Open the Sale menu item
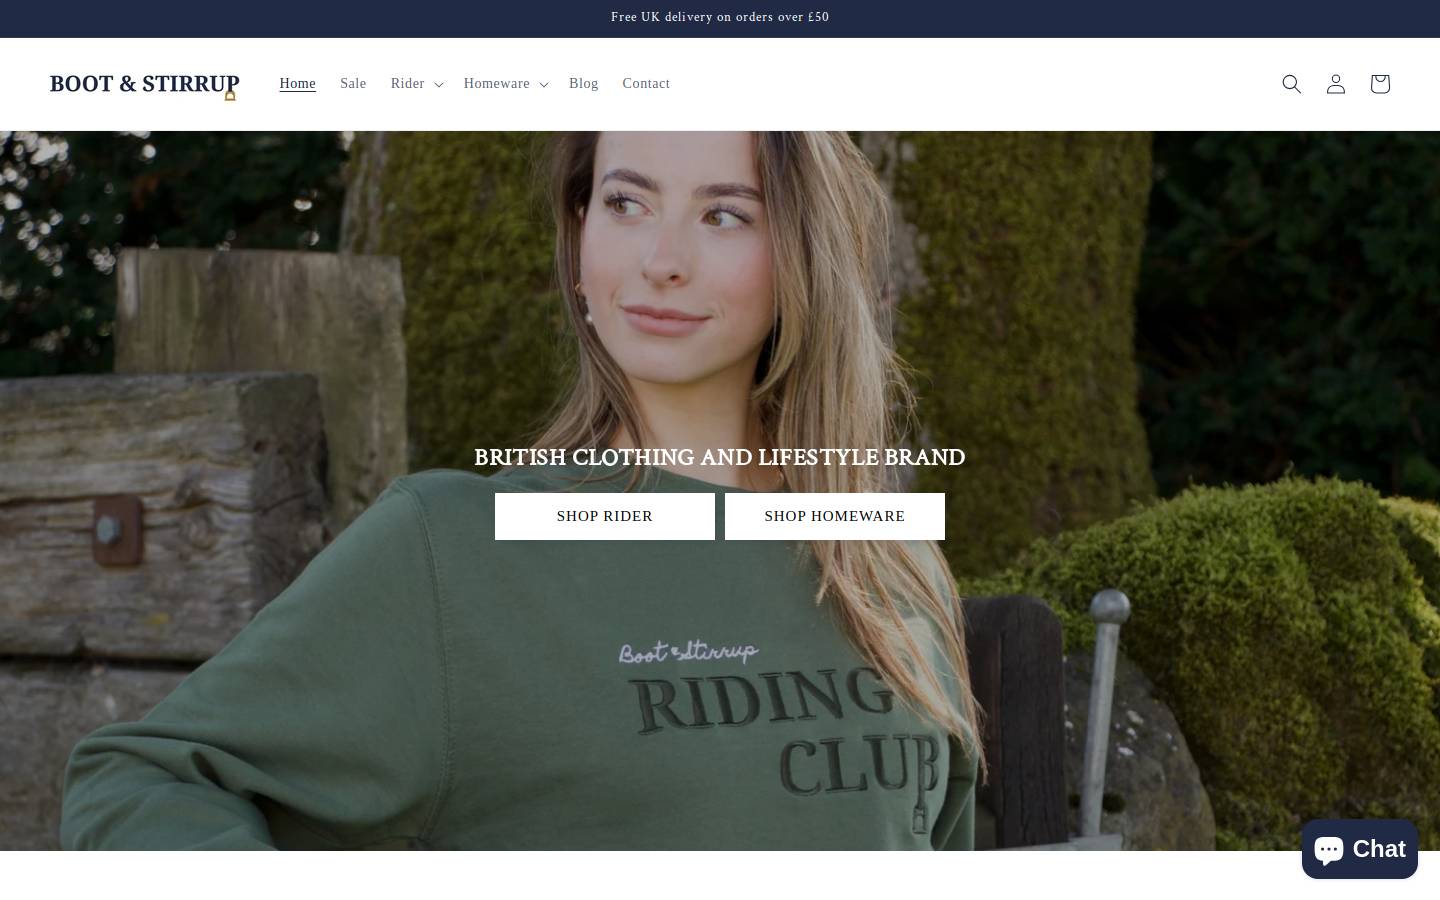 [x=353, y=84]
